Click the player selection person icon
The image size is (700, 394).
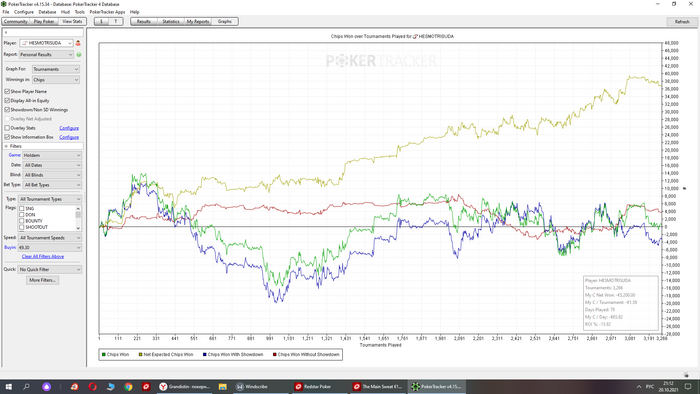[78, 43]
